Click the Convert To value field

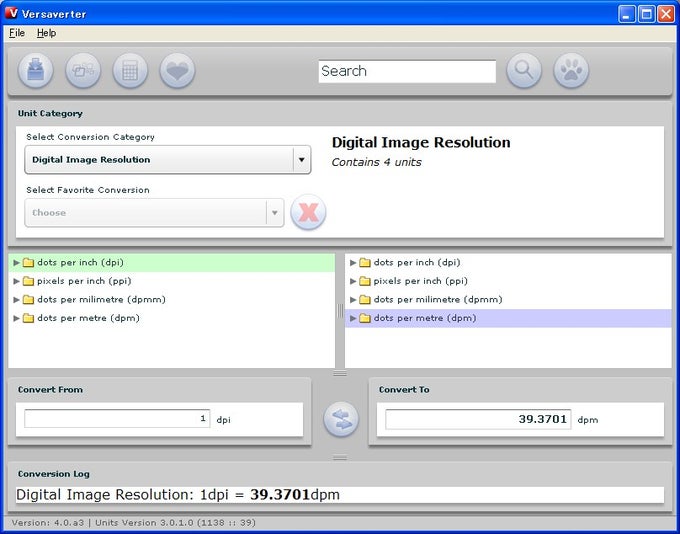coord(478,419)
